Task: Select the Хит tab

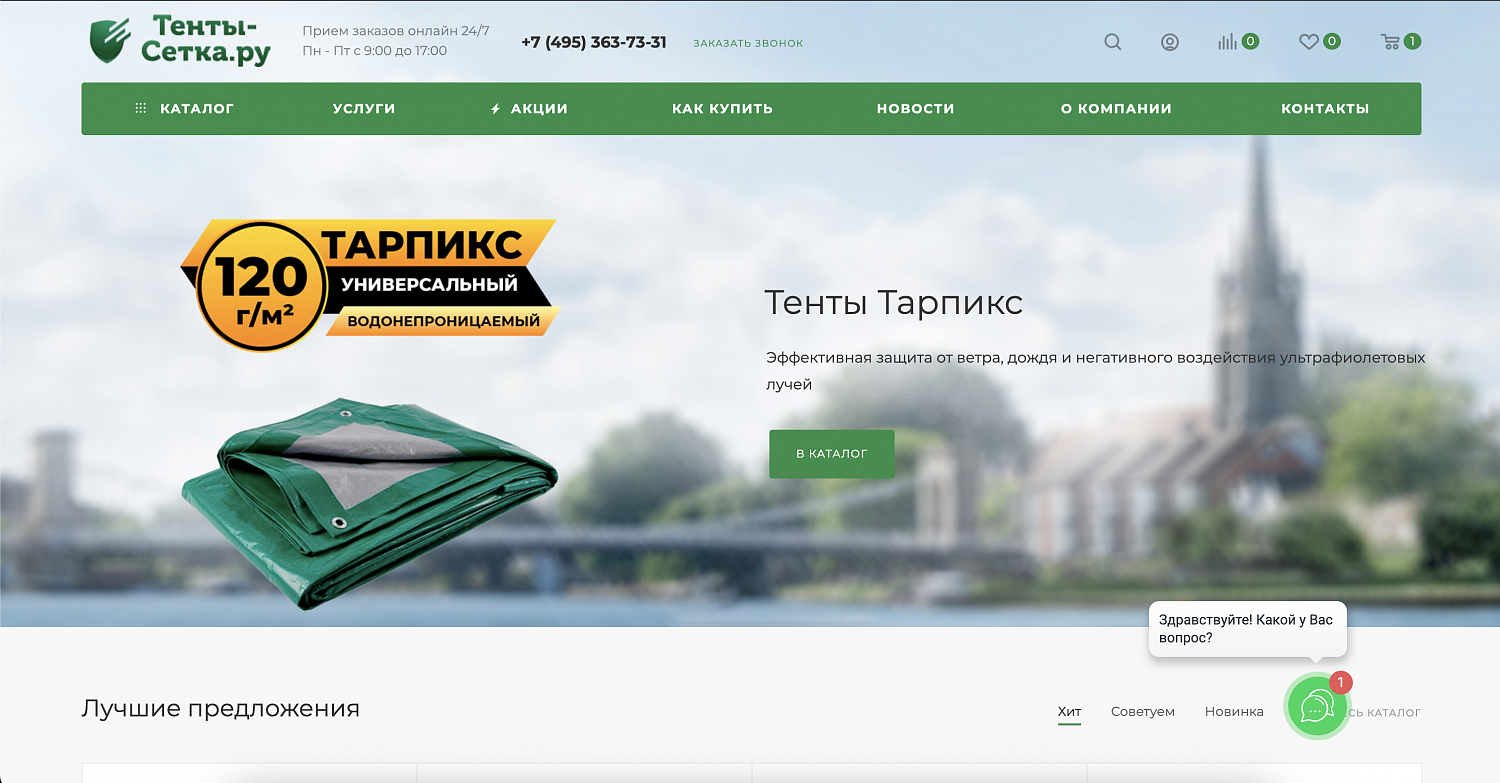Action: (x=1069, y=712)
